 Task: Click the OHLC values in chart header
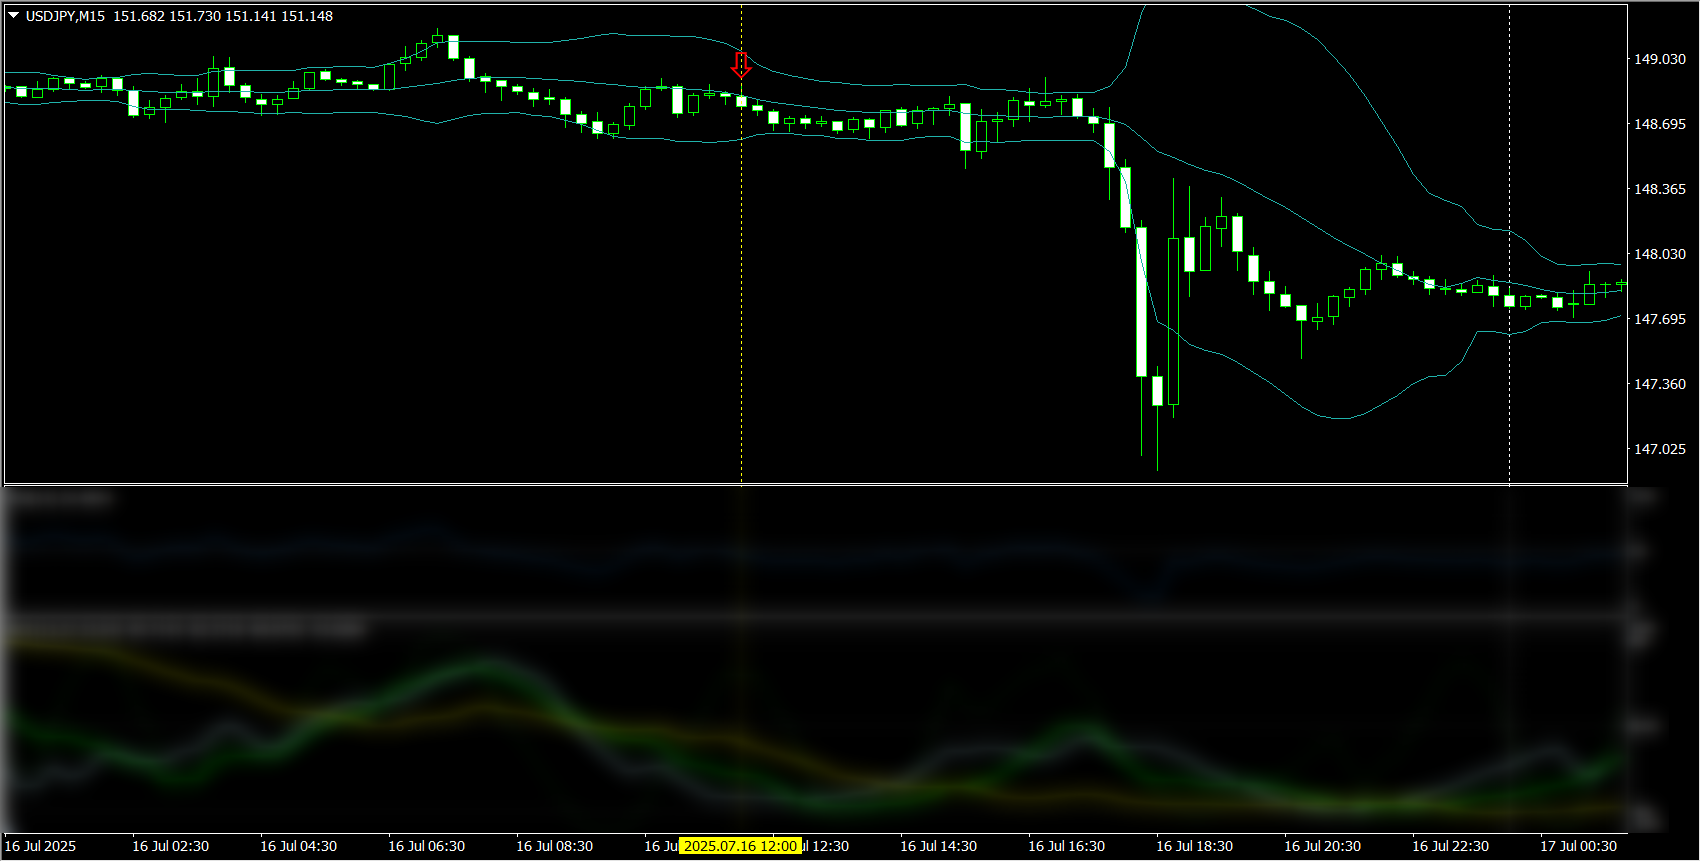click(223, 16)
